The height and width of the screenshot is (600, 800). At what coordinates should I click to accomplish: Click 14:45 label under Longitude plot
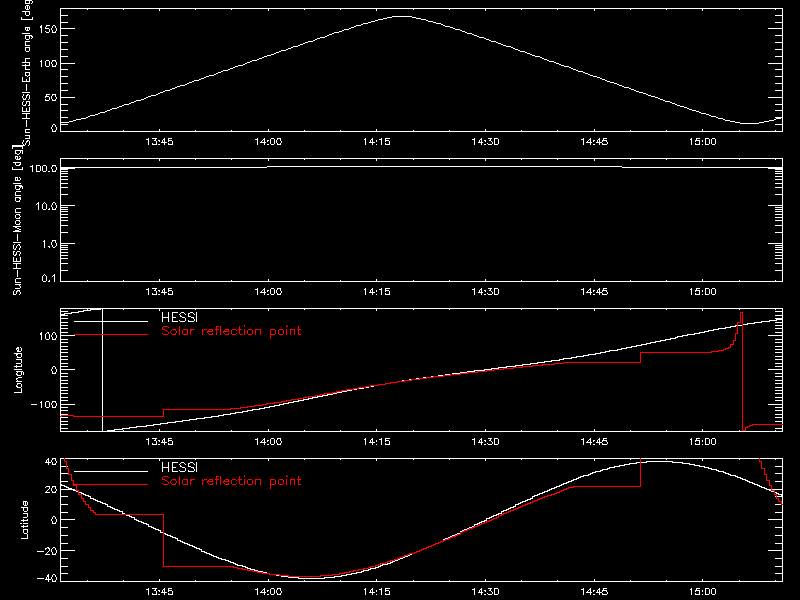click(594, 442)
